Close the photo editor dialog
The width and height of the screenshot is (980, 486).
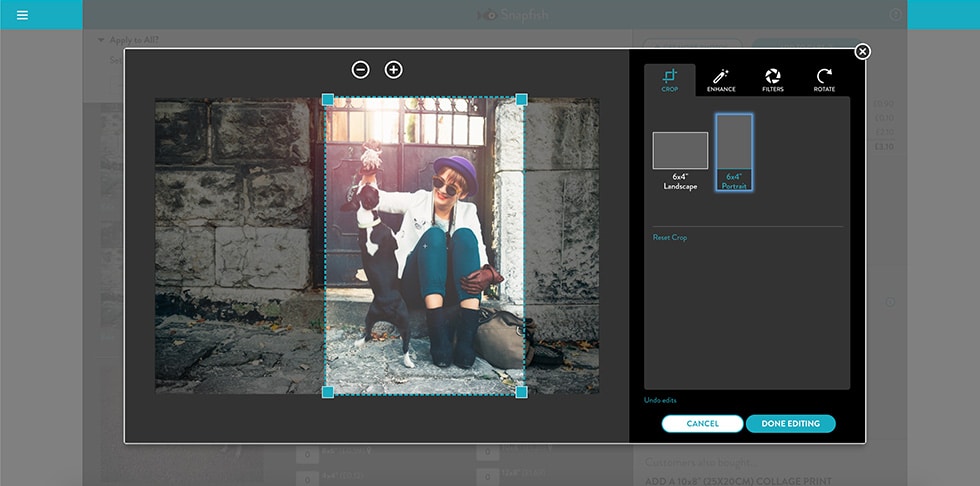[862, 52]
